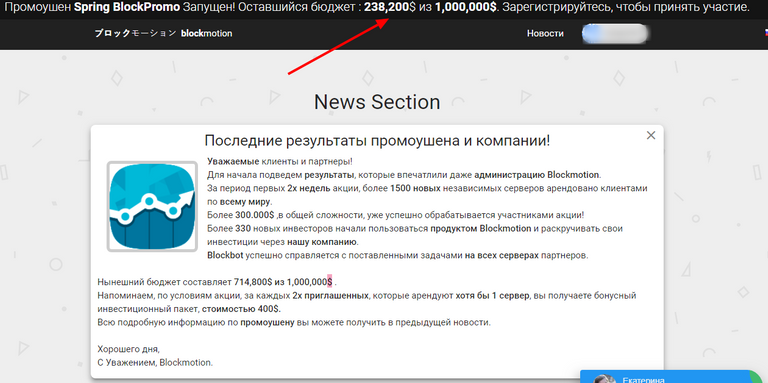Click the 714,800$ из 1,000,000$ budget text
Screen dimensions: 768x383
[x=283, y=282]
